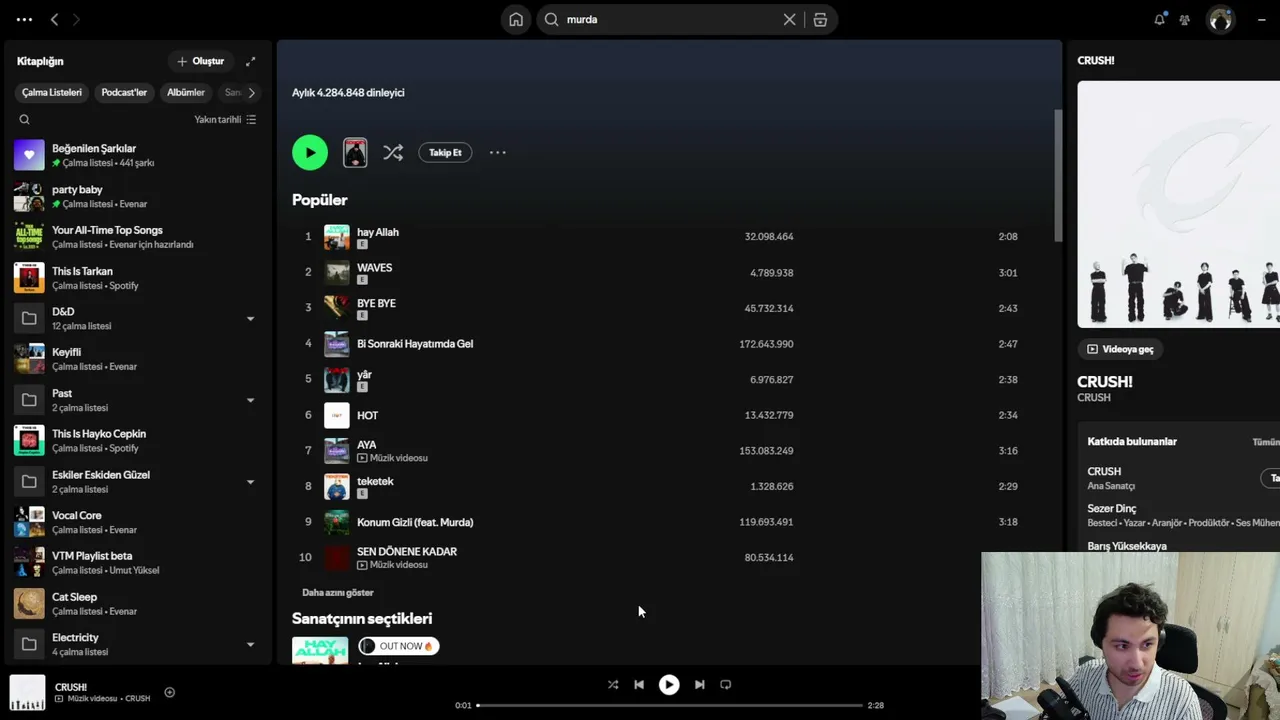Open the Browse icon beside search
The height and width of the screenshot is (720, 1280).
point(820,19)
